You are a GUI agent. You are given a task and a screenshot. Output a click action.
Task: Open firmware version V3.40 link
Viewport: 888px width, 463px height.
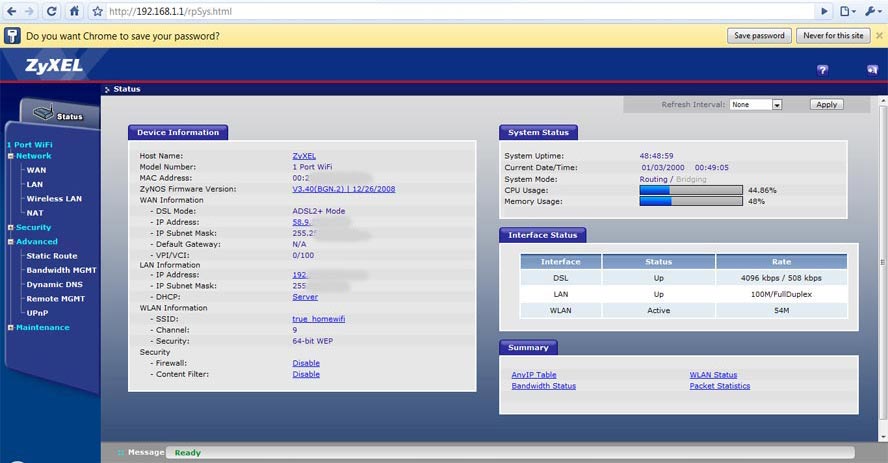pos(344,189)
